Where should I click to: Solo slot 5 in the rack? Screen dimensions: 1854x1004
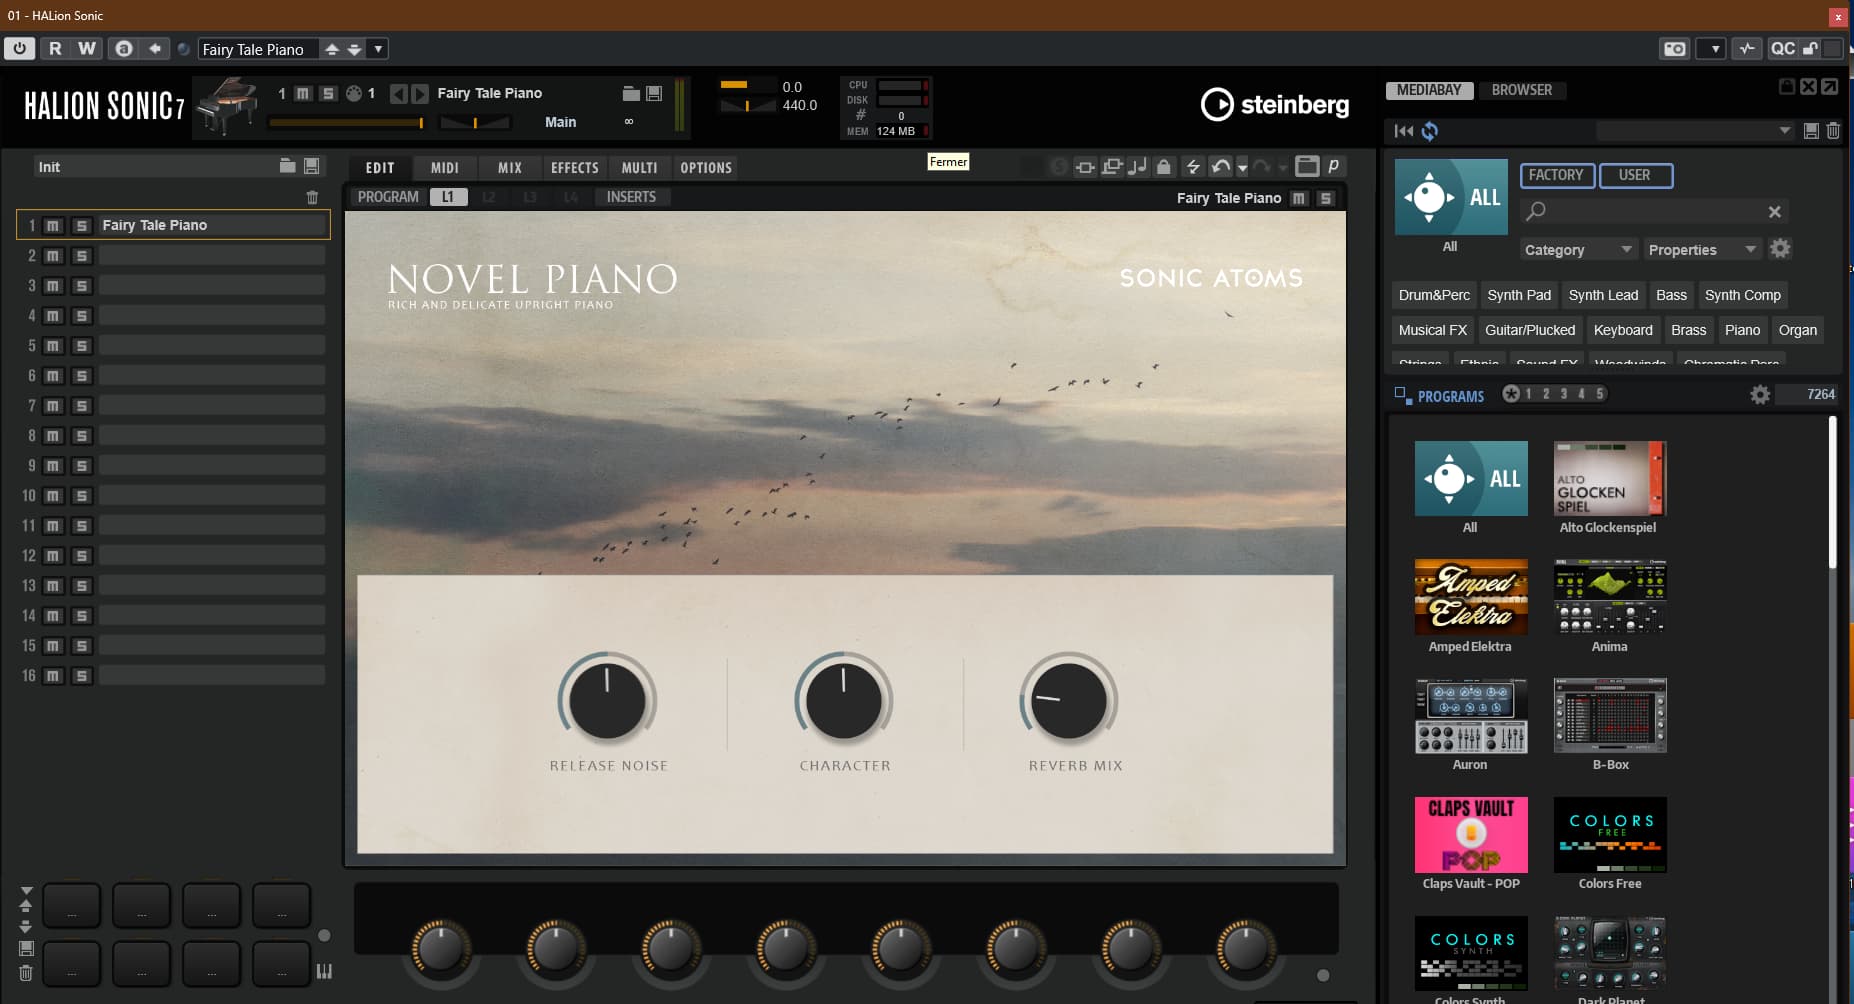click(x=82, y=346)
